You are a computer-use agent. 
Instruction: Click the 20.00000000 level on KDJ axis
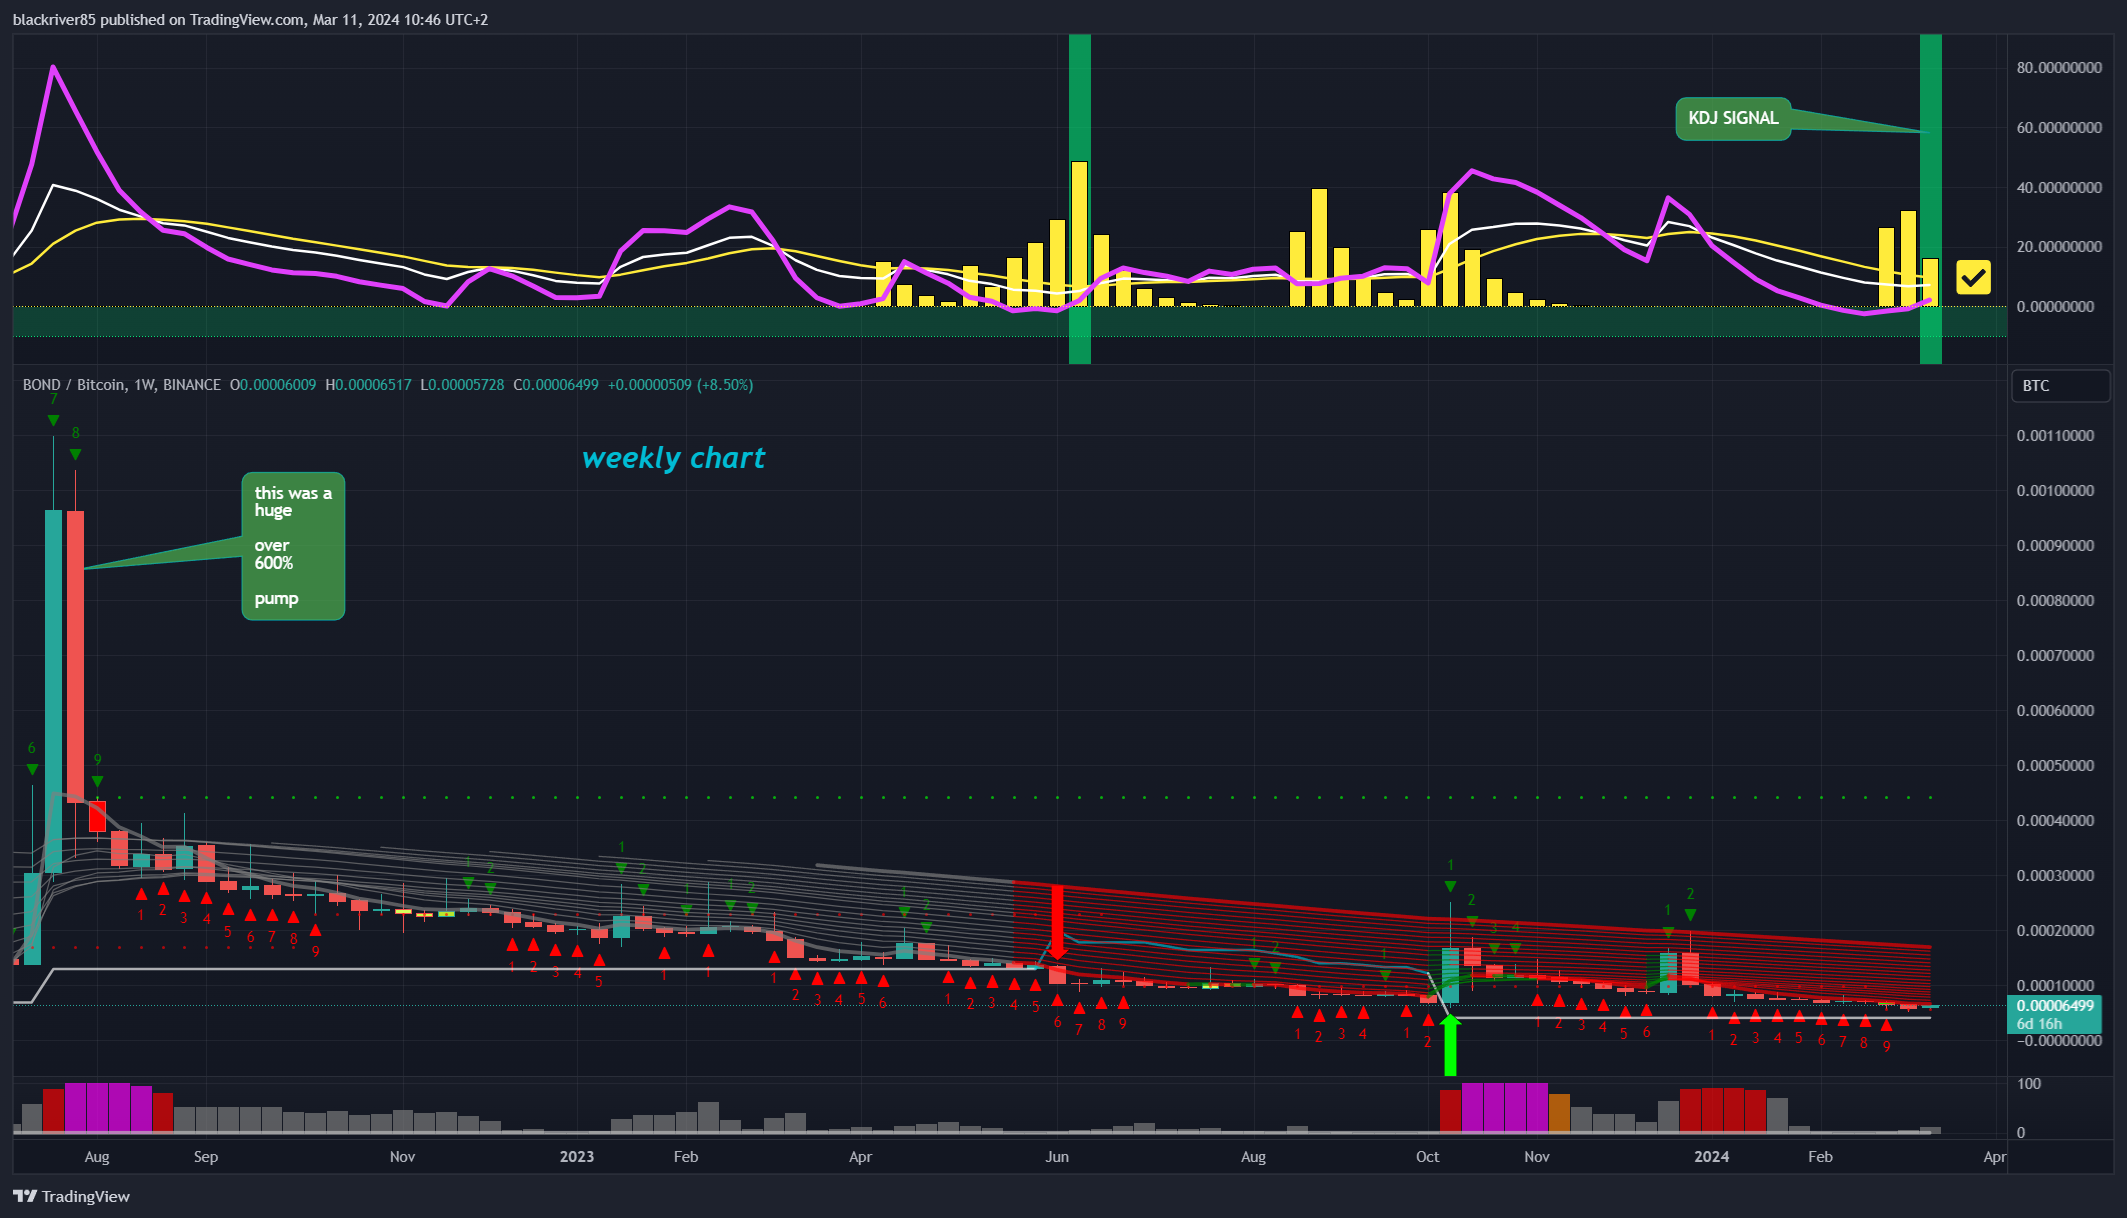coord(2059,247)
